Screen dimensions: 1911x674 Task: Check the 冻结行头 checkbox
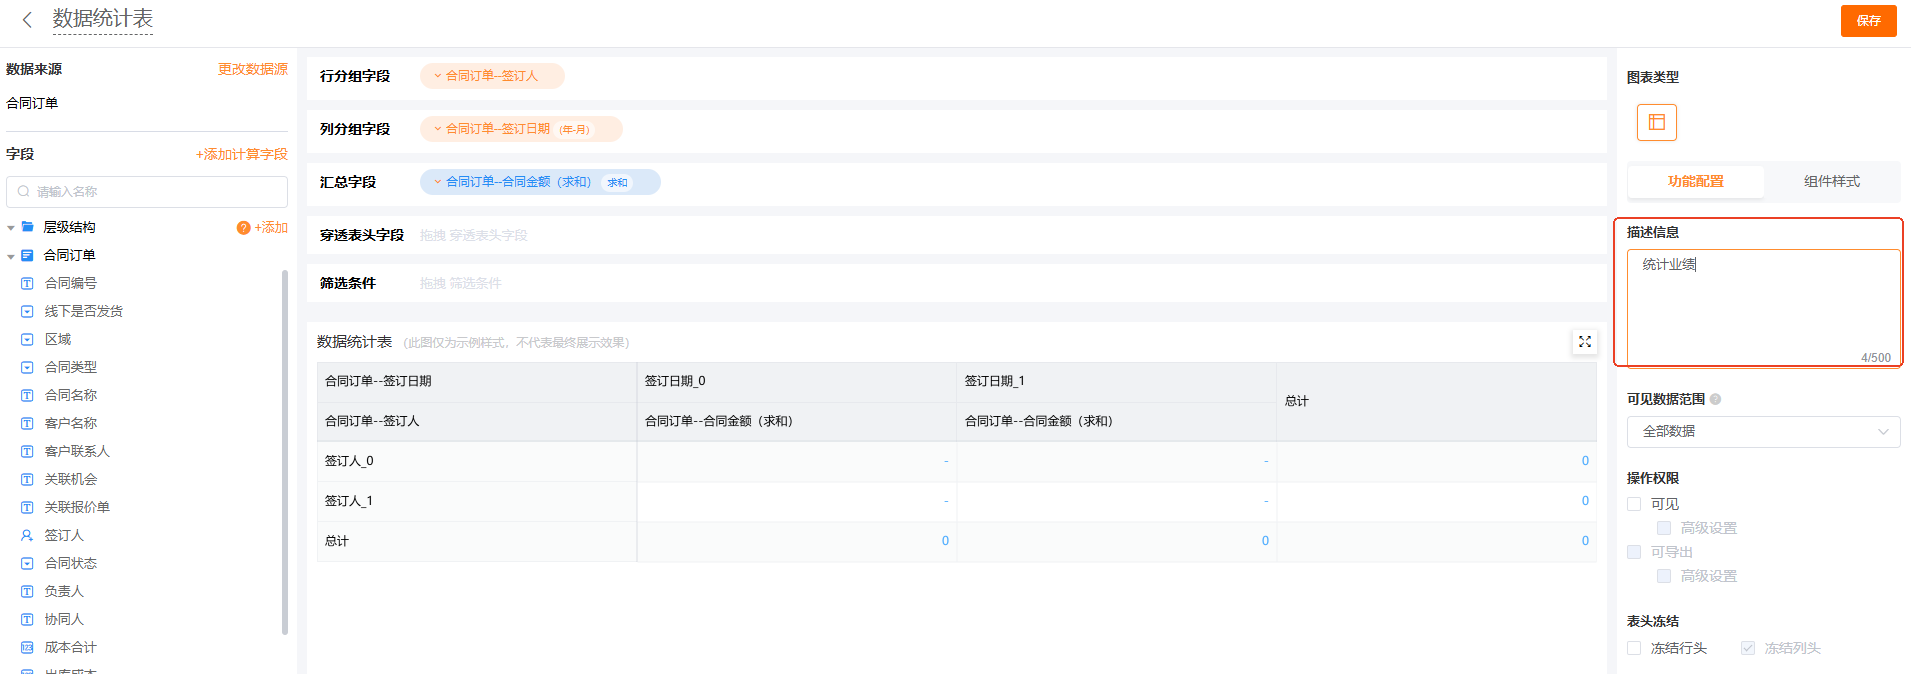point(1634,648)
